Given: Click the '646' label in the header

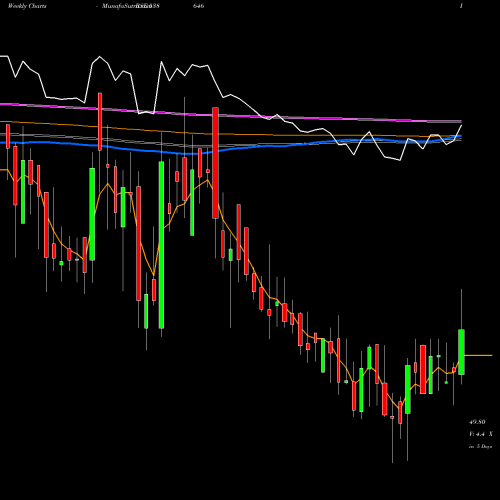Looking at the screenshot, I should tap(198, 6).
